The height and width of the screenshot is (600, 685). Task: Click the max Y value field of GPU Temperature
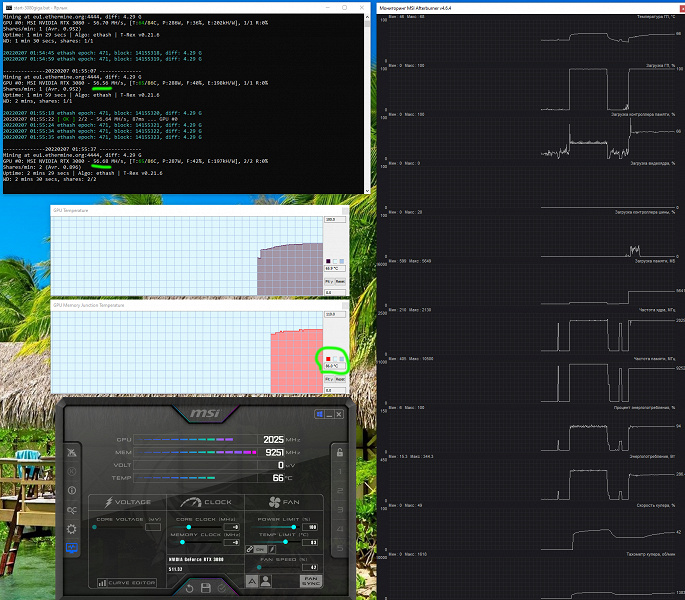pos(335,219)
